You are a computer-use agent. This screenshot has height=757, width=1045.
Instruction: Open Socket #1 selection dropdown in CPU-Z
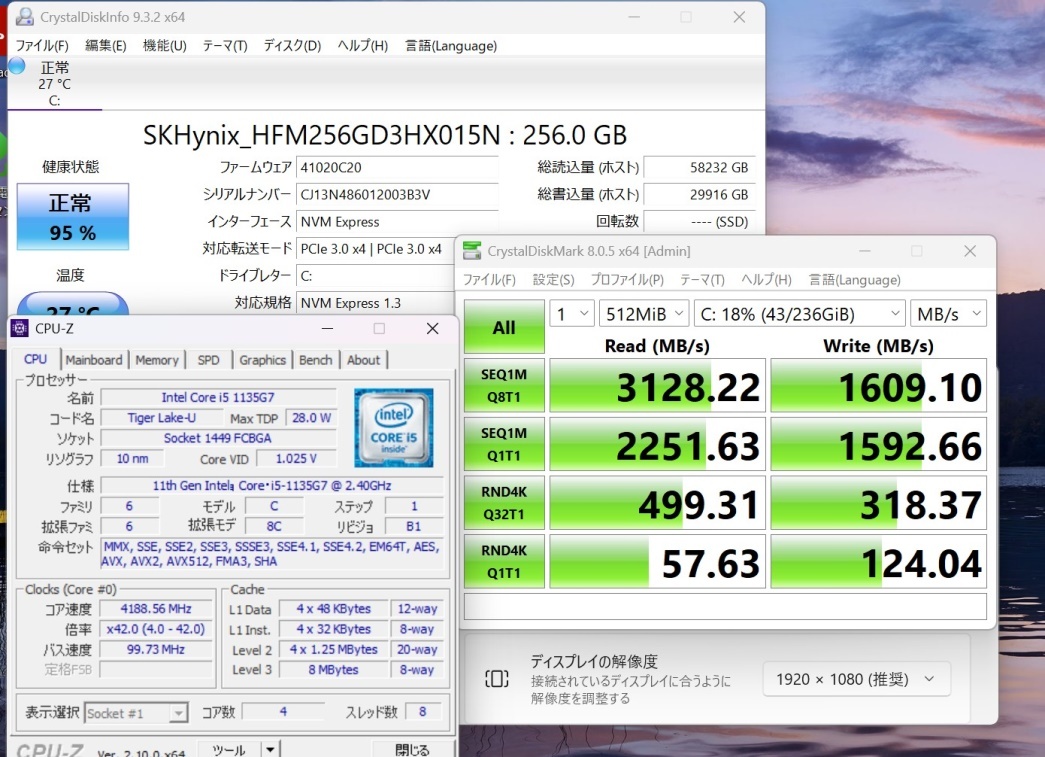point(136,713)
